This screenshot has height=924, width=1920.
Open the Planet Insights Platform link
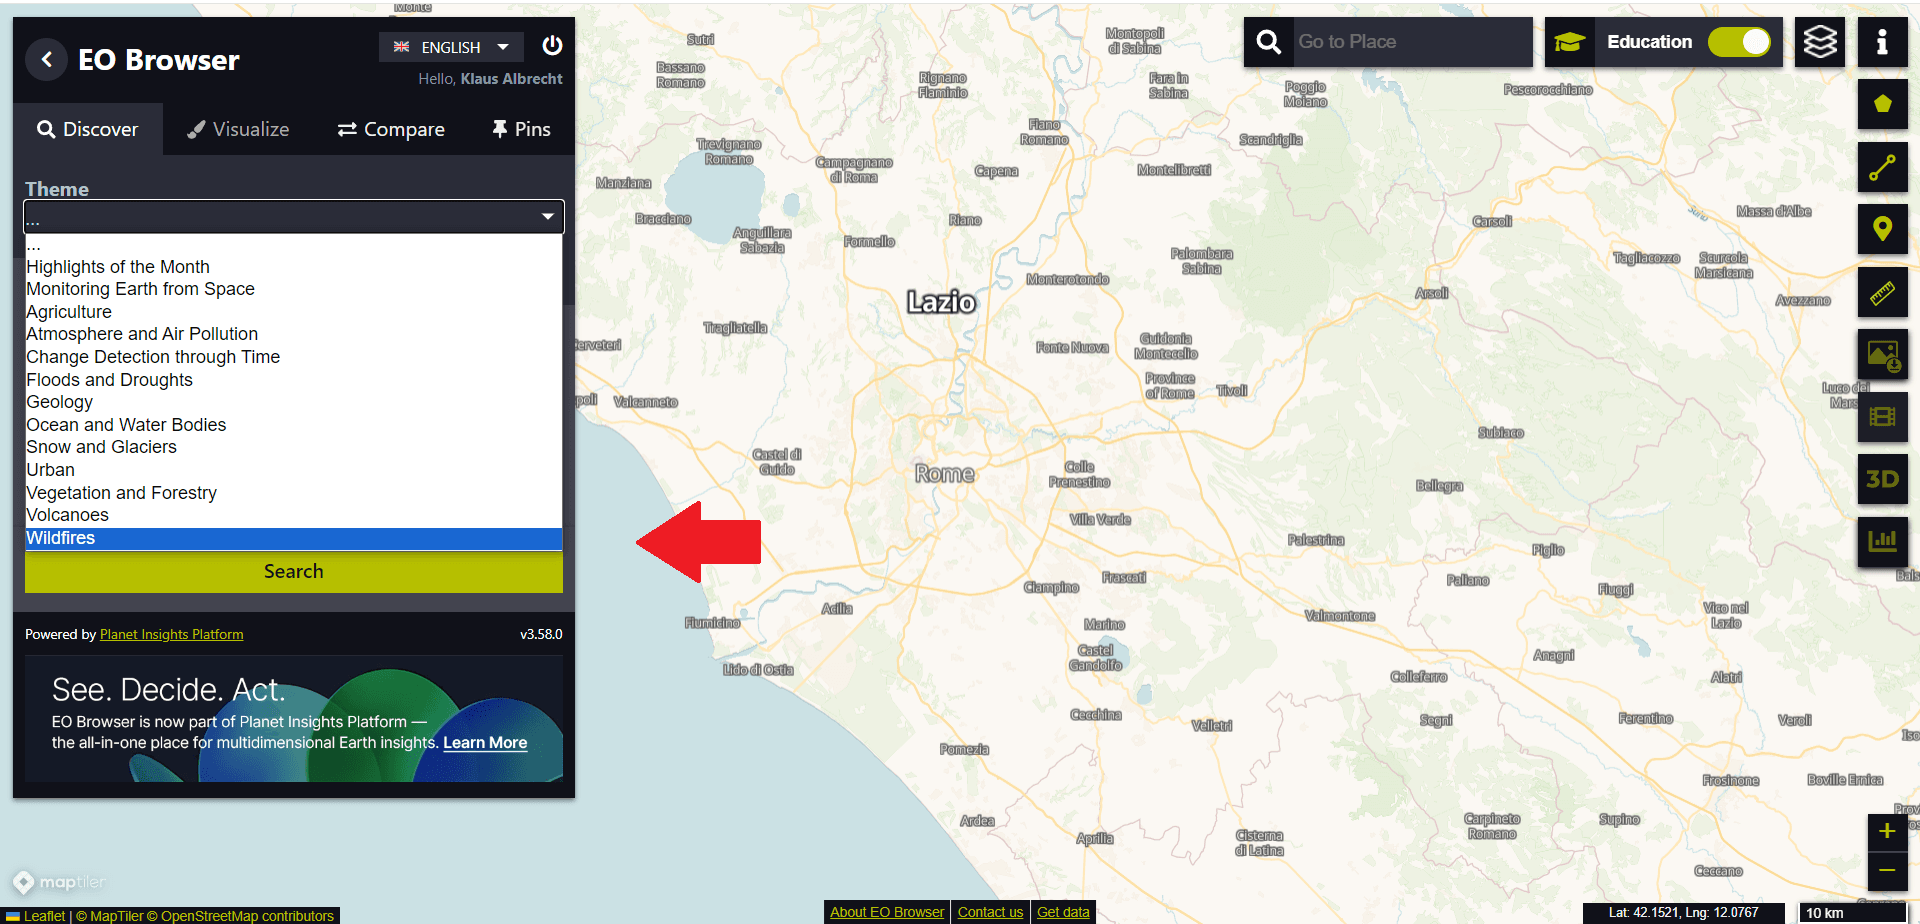[171, 634]
